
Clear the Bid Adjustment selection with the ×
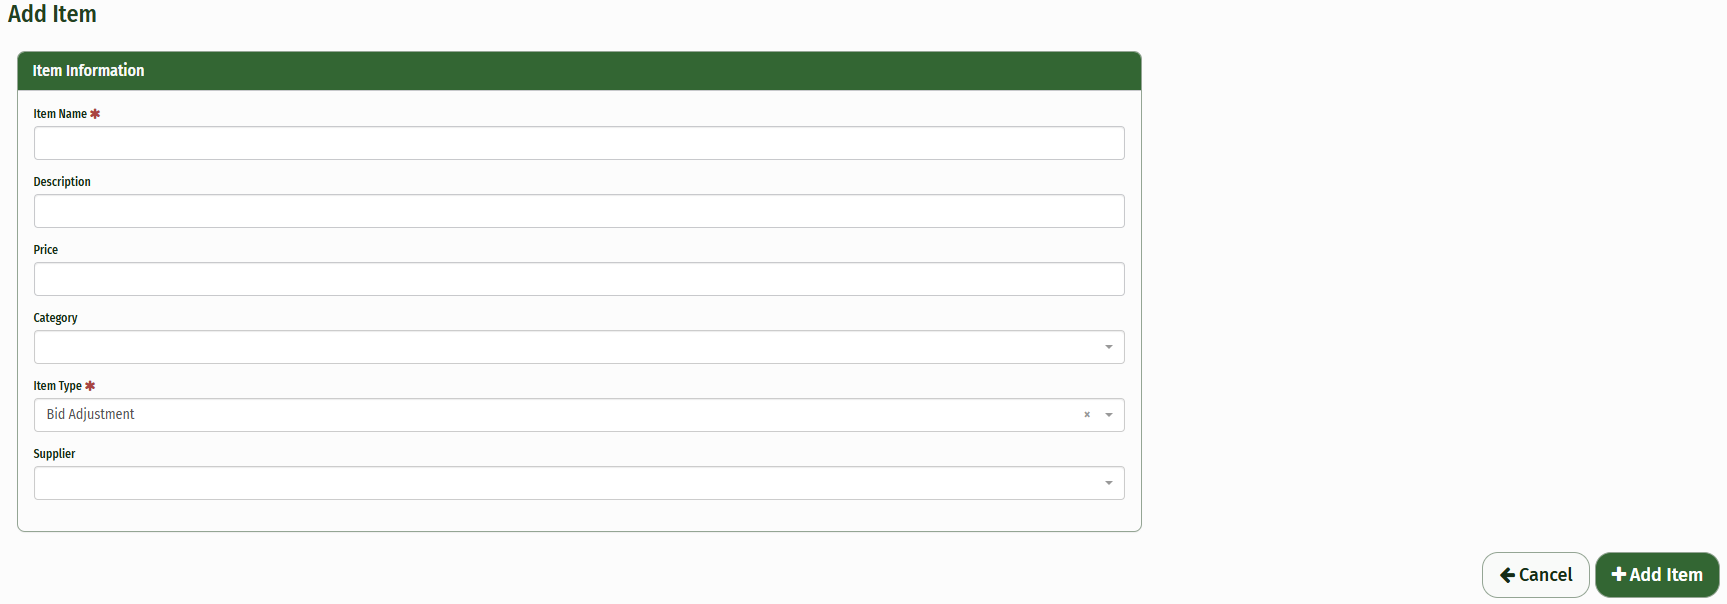tap(1087, 415)
